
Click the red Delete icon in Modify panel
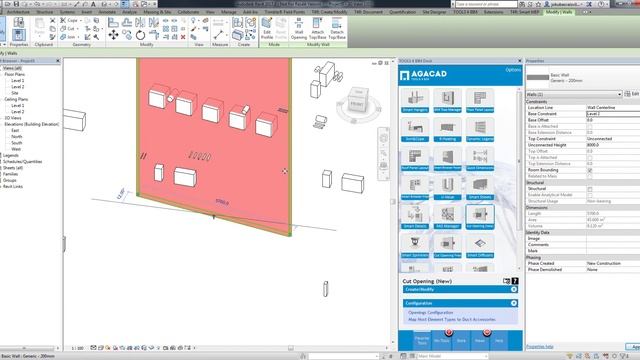[x=183, y=37]
